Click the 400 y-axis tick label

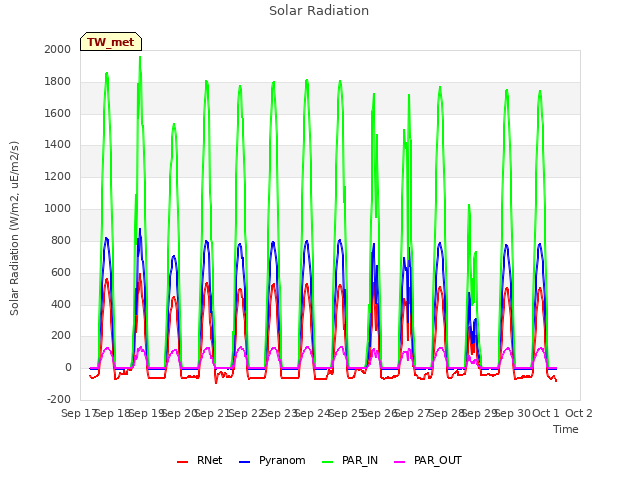[61, 304]
